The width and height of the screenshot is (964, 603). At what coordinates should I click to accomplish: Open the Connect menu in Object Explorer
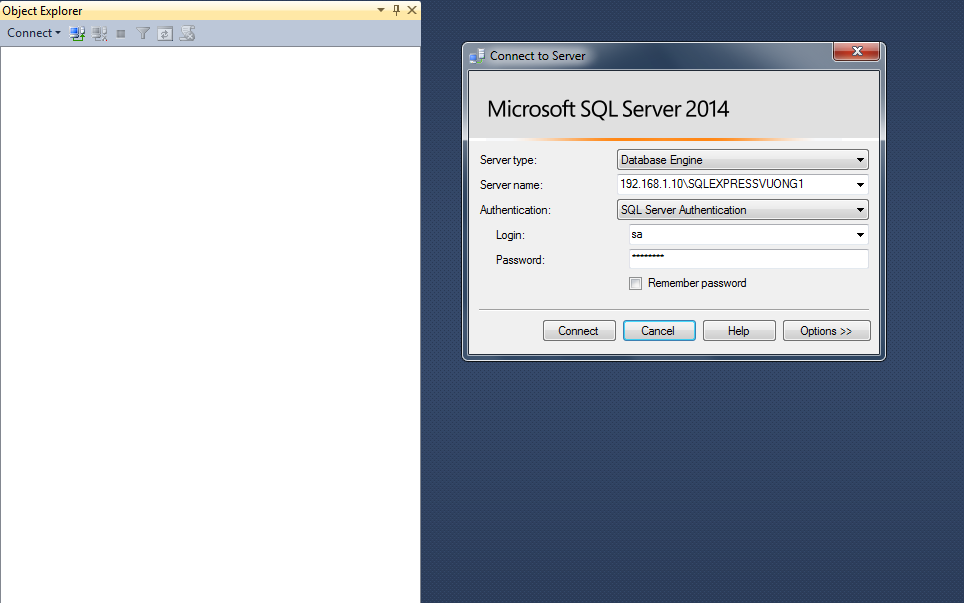[x=34, y=33]
